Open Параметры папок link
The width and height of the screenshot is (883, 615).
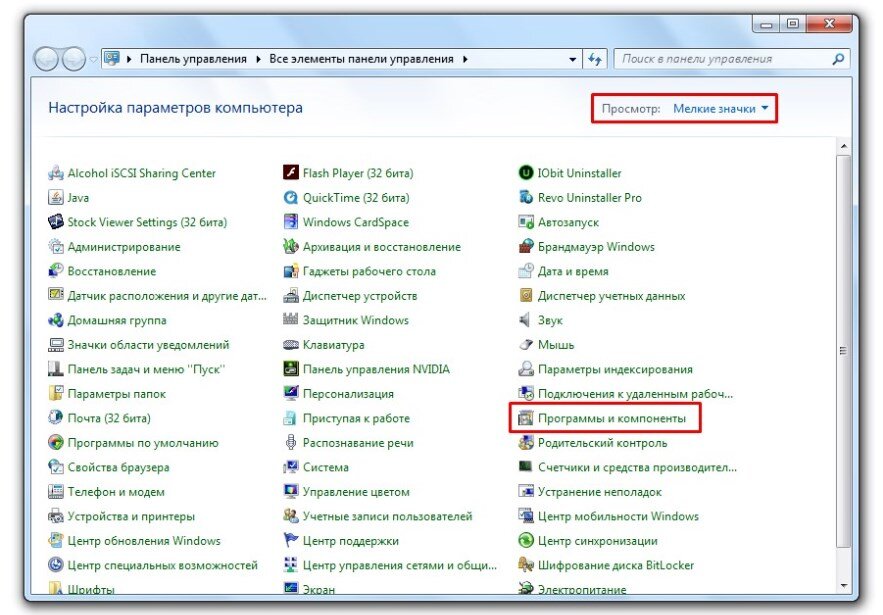click(x=117, y=394)
